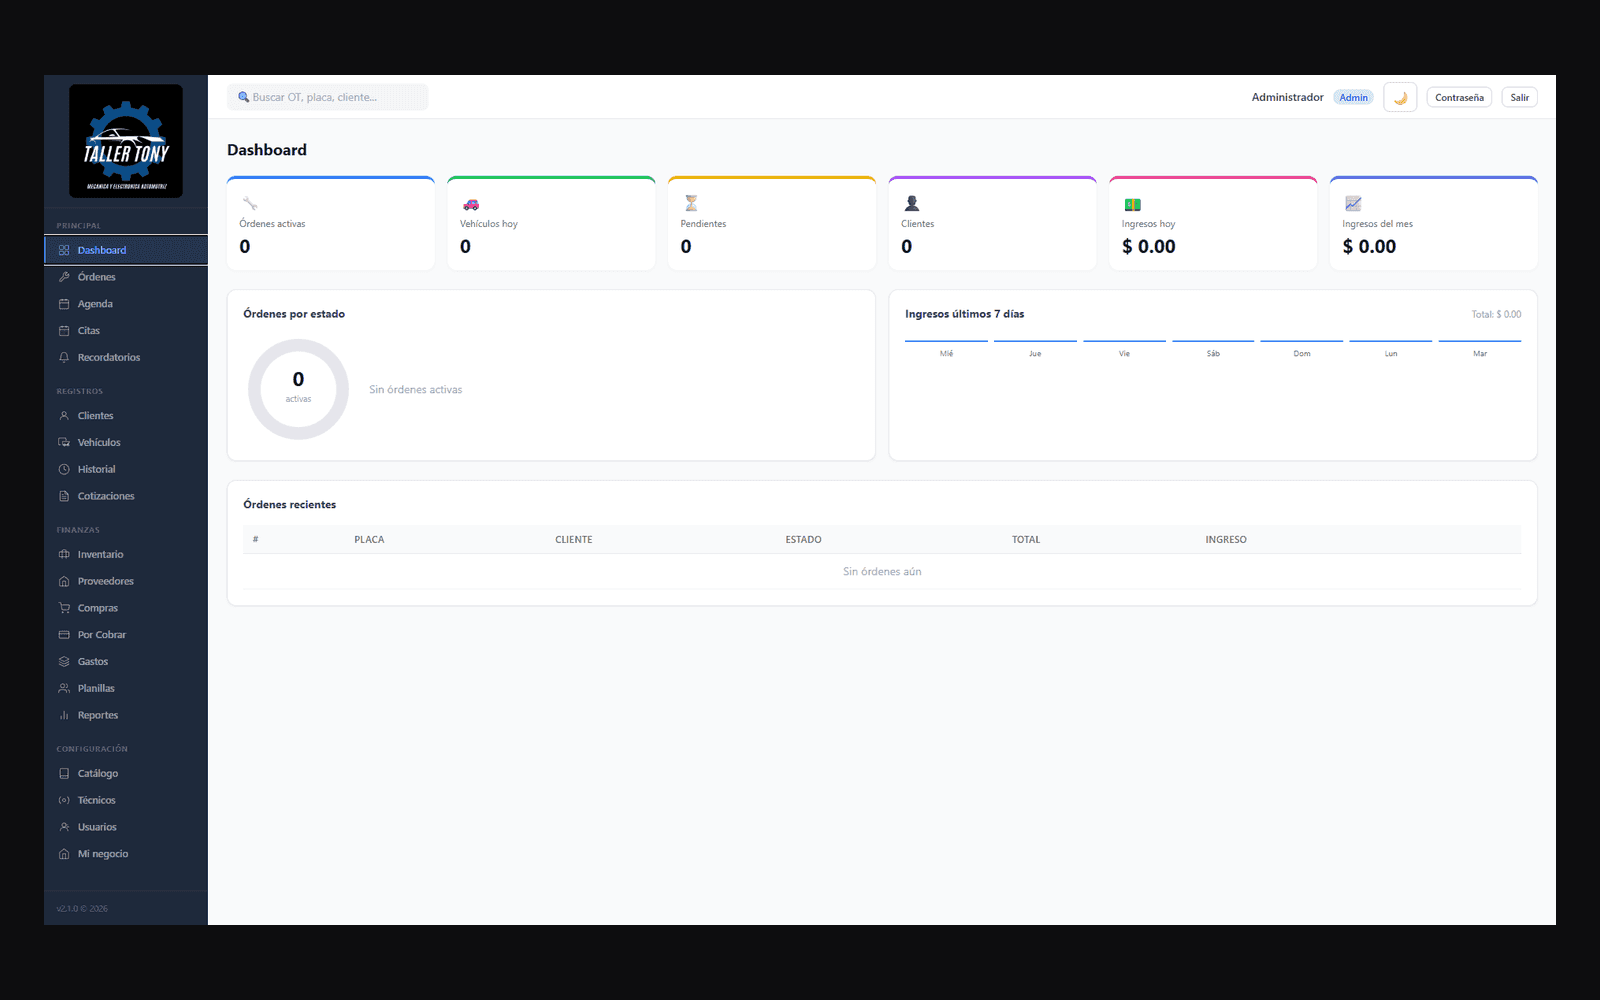
Task: Click the person icon beside Clientes sidebar item
Action: pos(64,416)
